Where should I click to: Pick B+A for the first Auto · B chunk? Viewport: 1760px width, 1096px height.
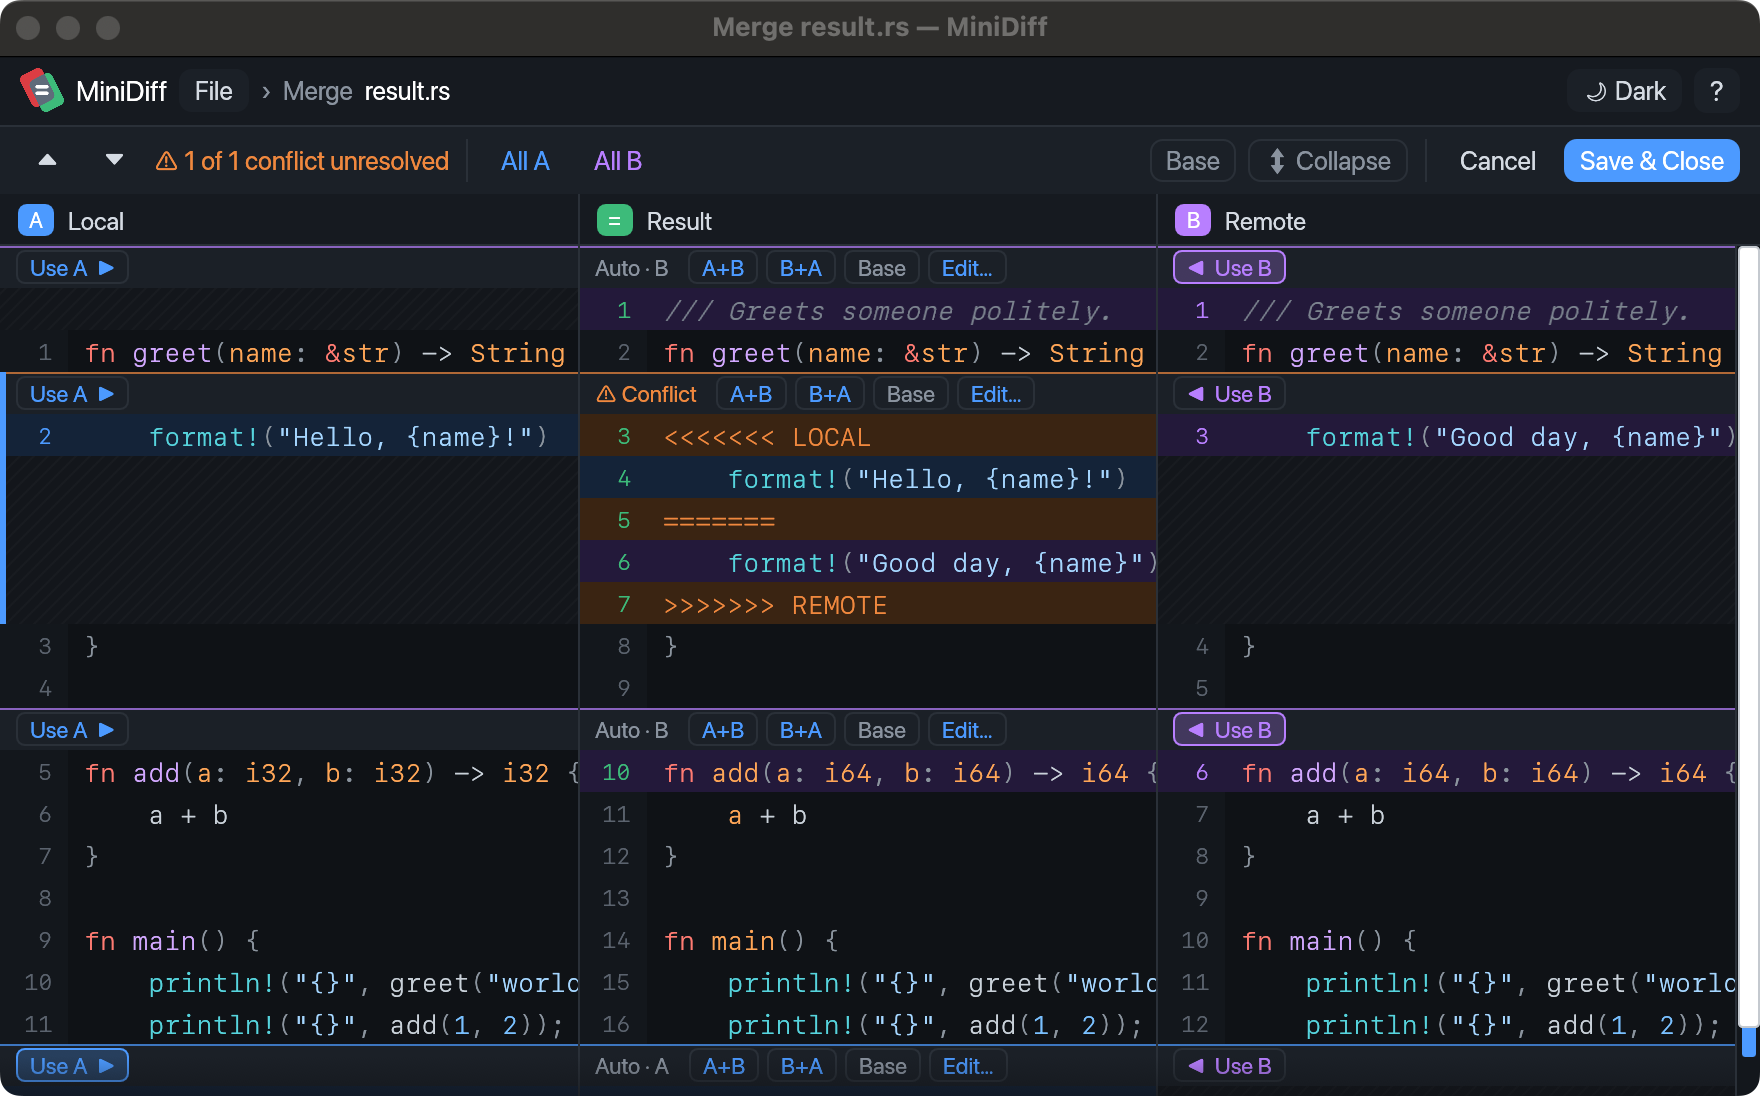click(x=801, y=268)
